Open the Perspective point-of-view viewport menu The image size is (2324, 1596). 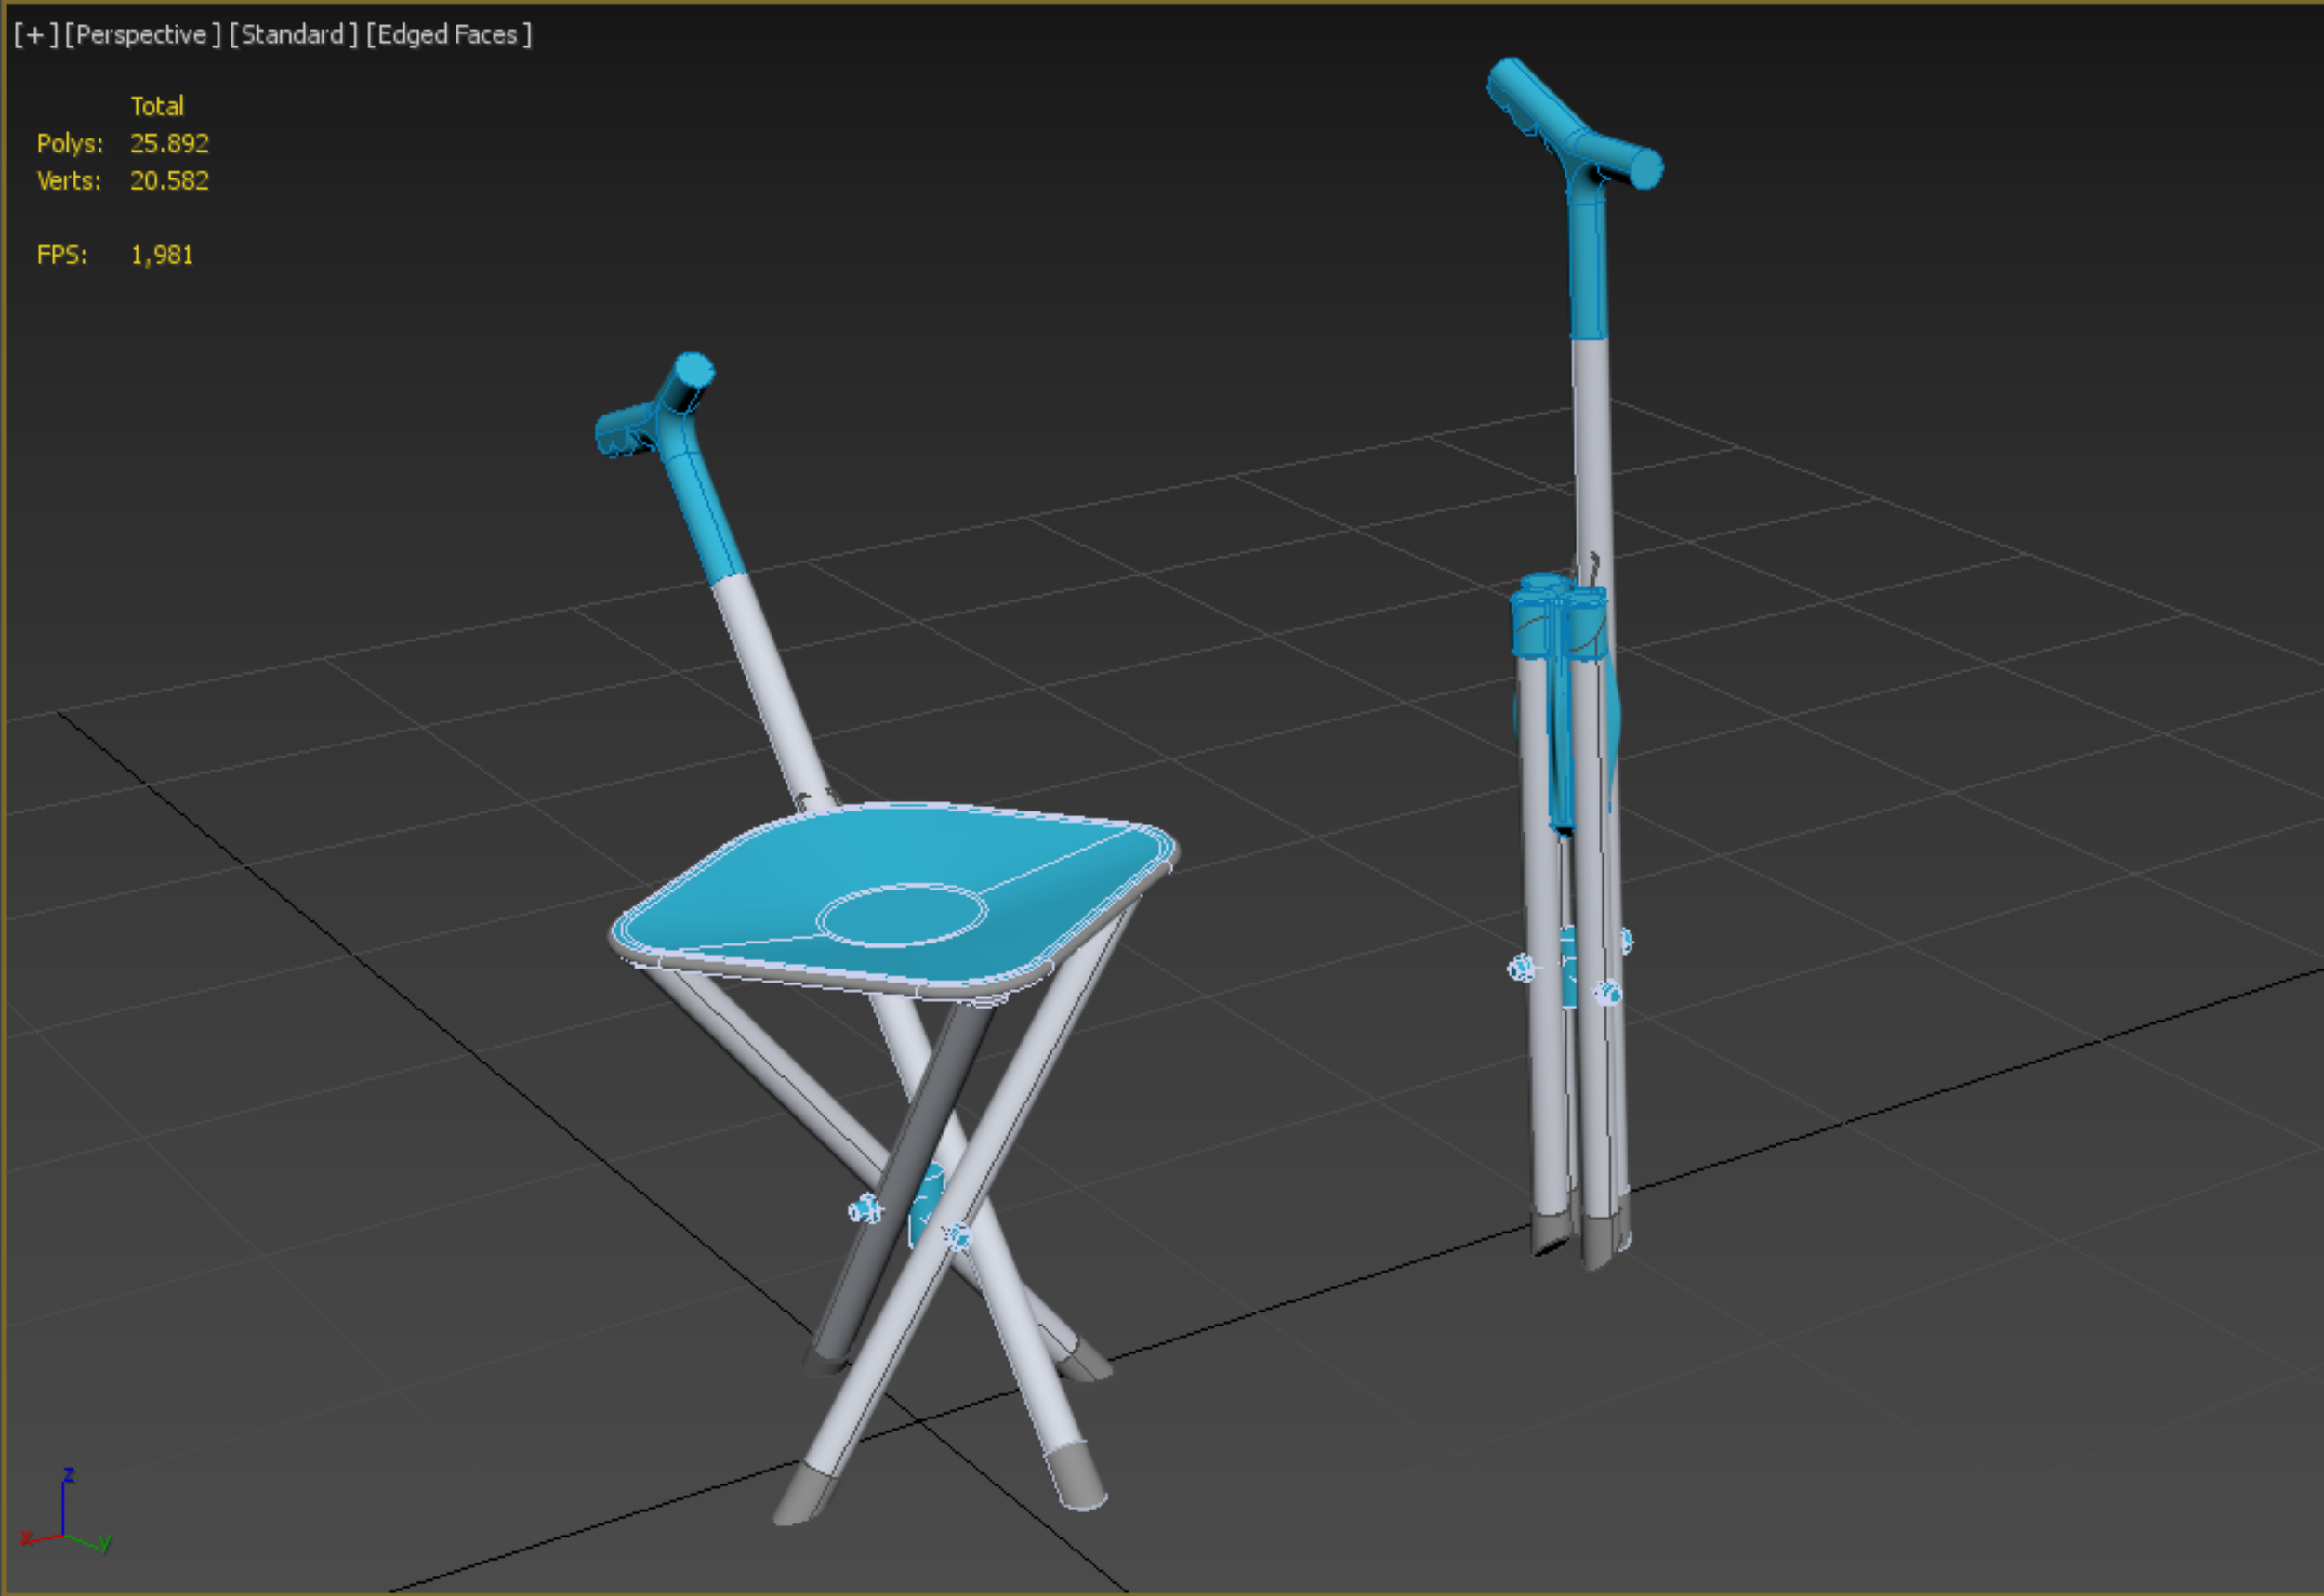[x=141, y=35]
